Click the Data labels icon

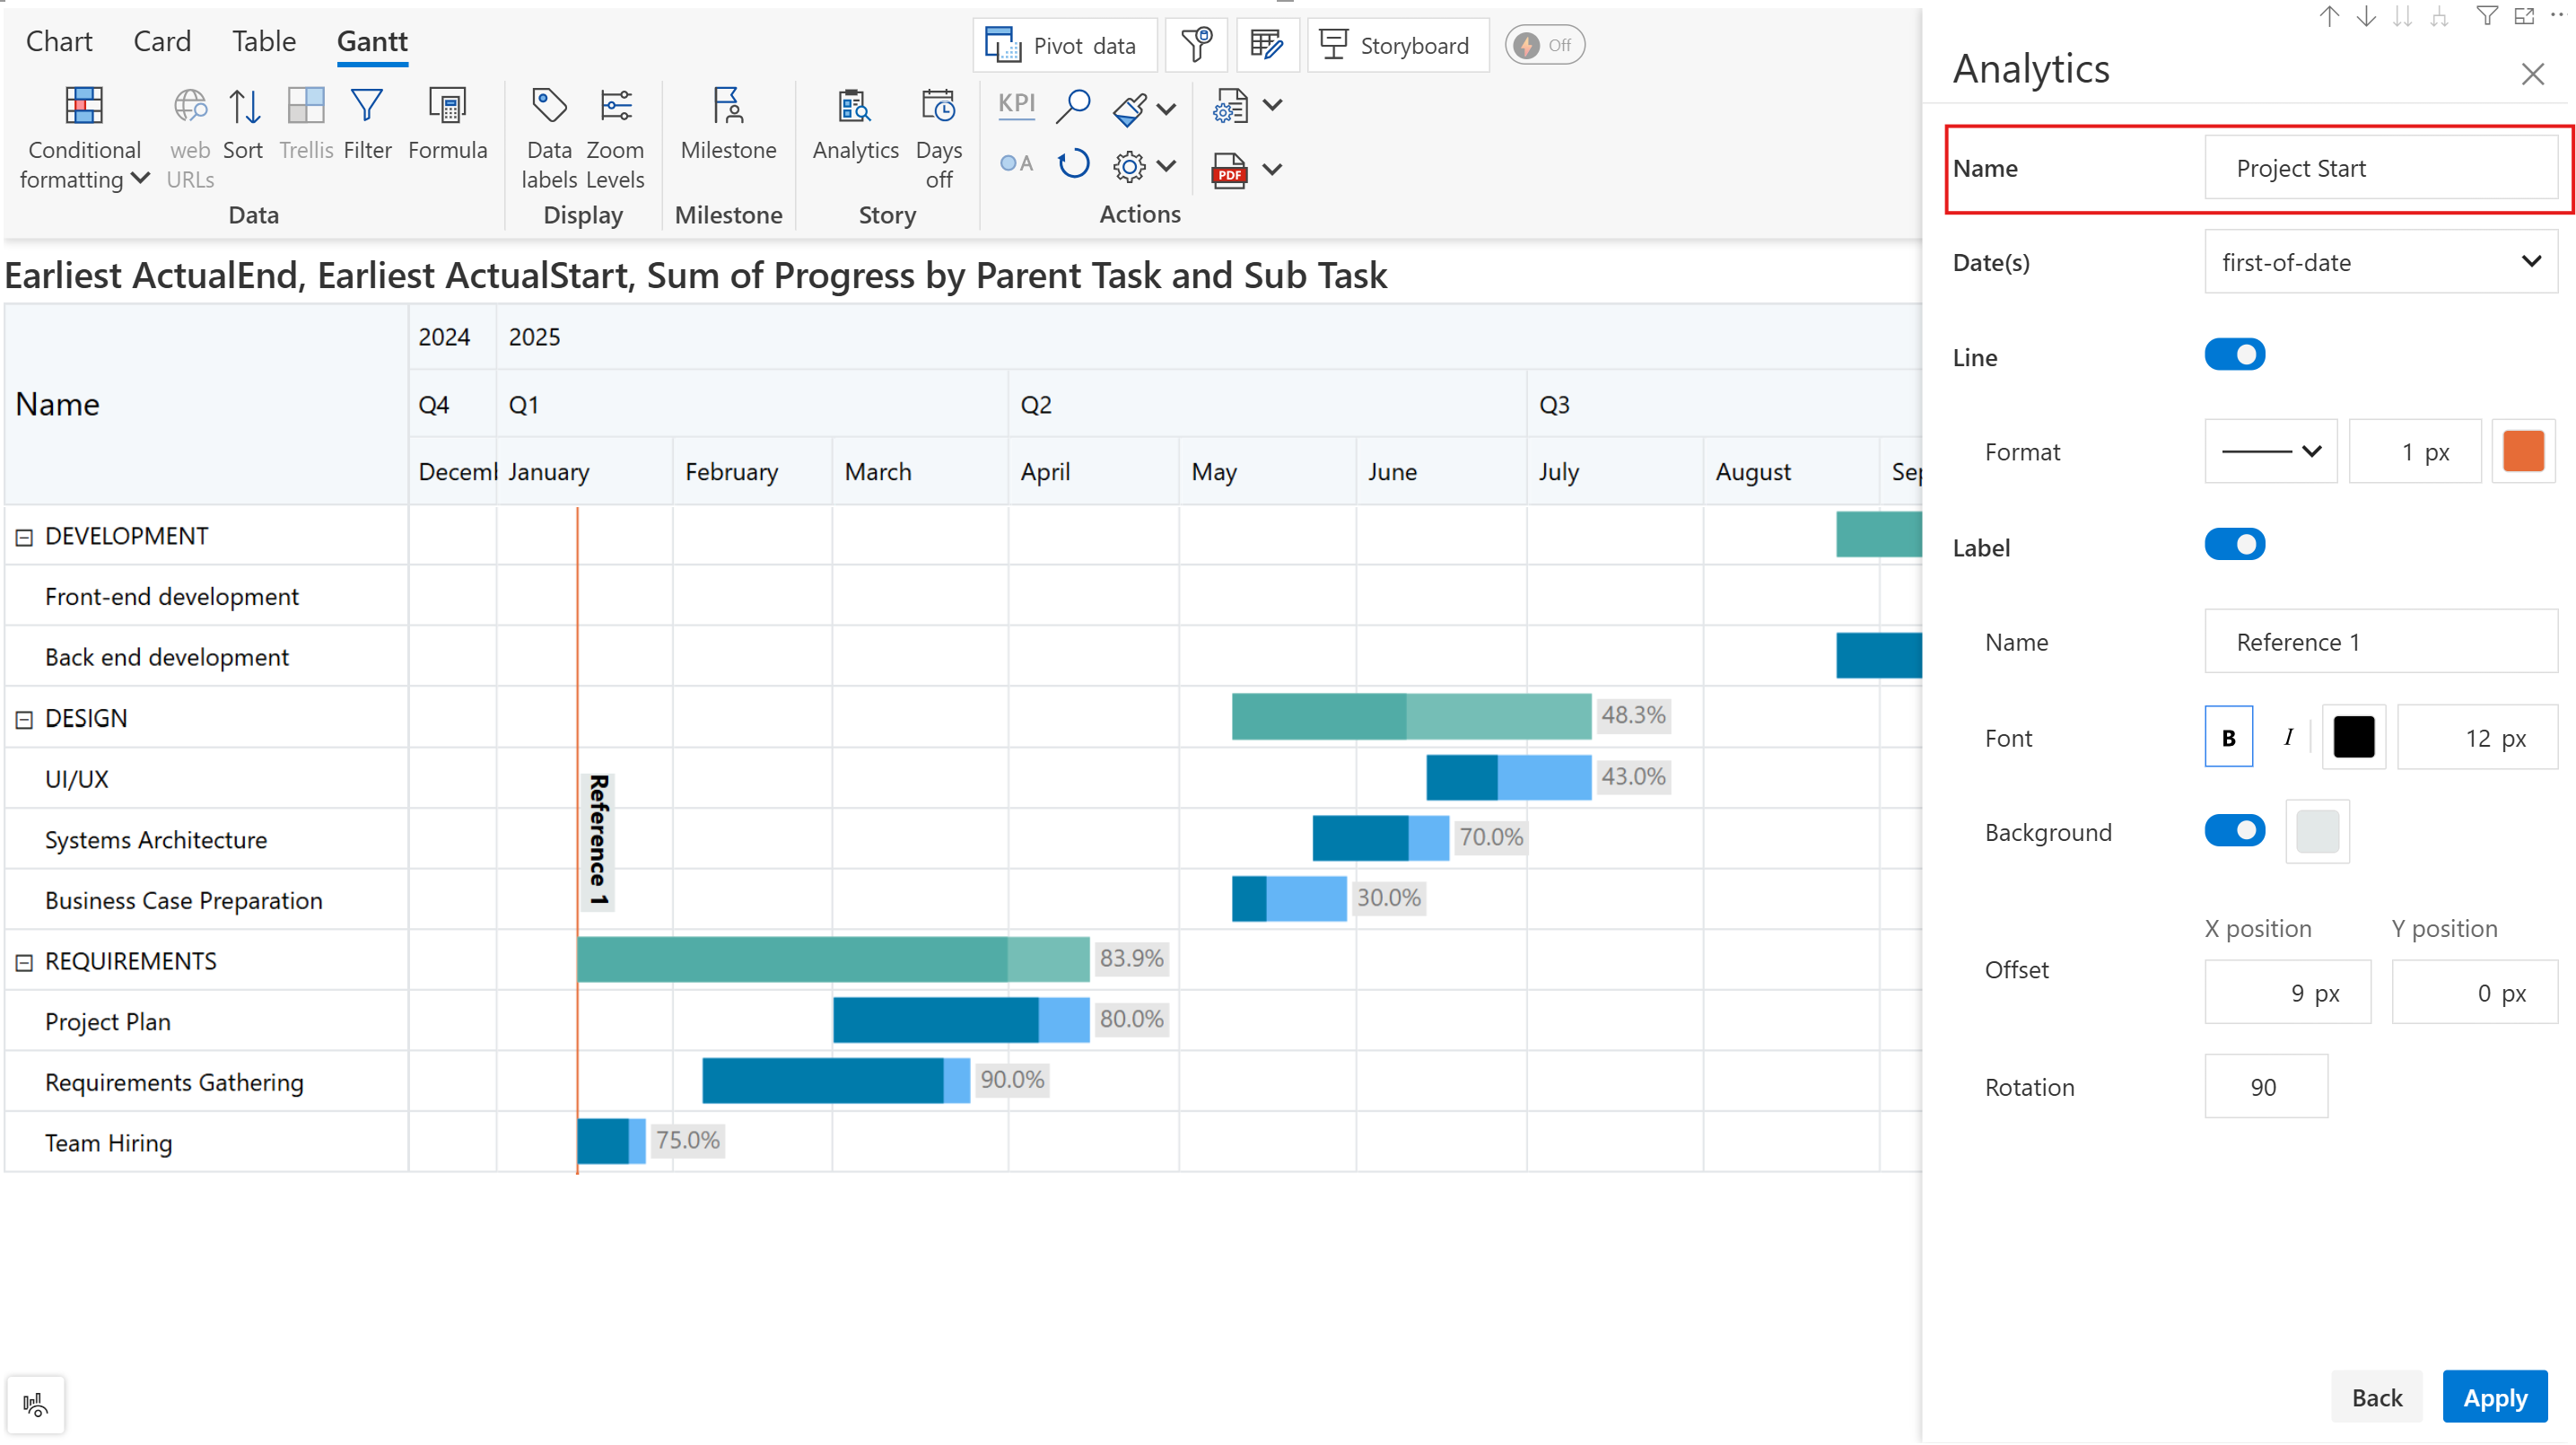(549, 107)
